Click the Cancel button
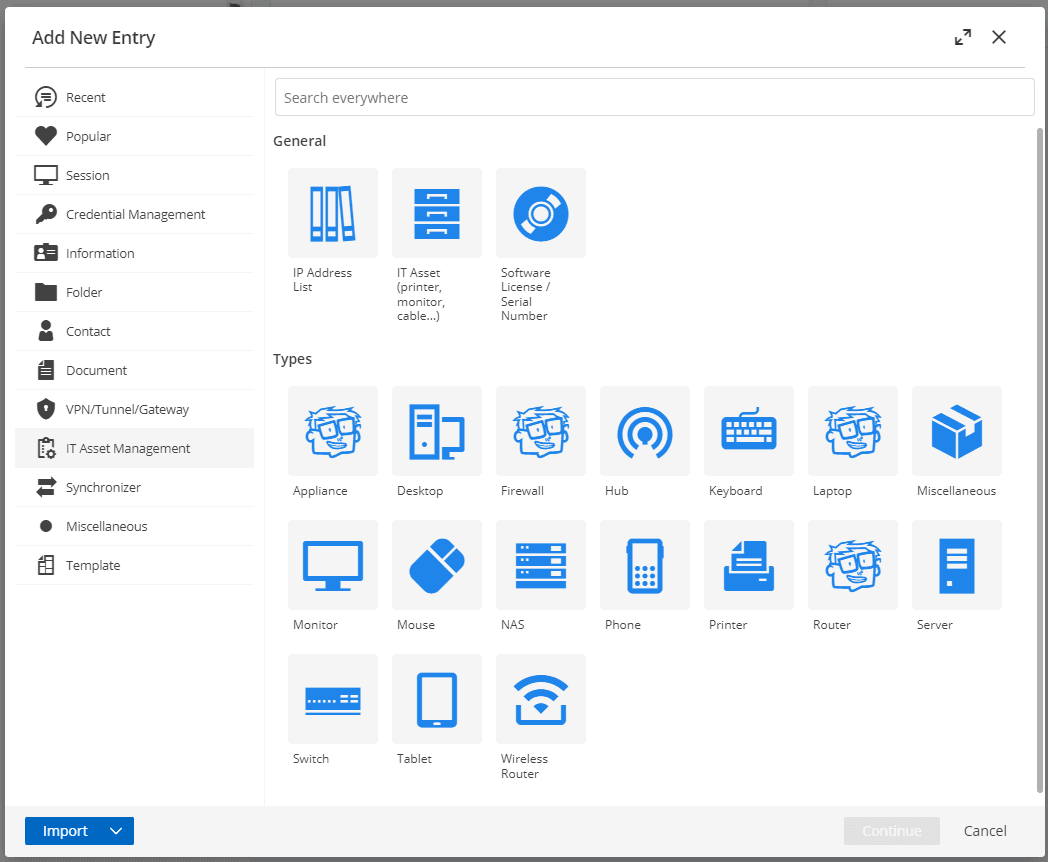This screenshot has height=862, width=1048. (x=985, y=831)
